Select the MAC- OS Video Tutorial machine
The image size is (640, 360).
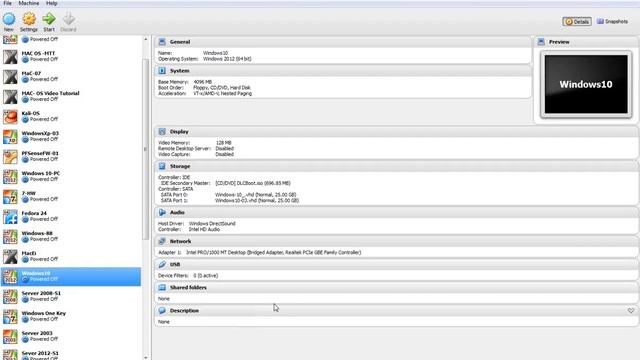point(71,96)
